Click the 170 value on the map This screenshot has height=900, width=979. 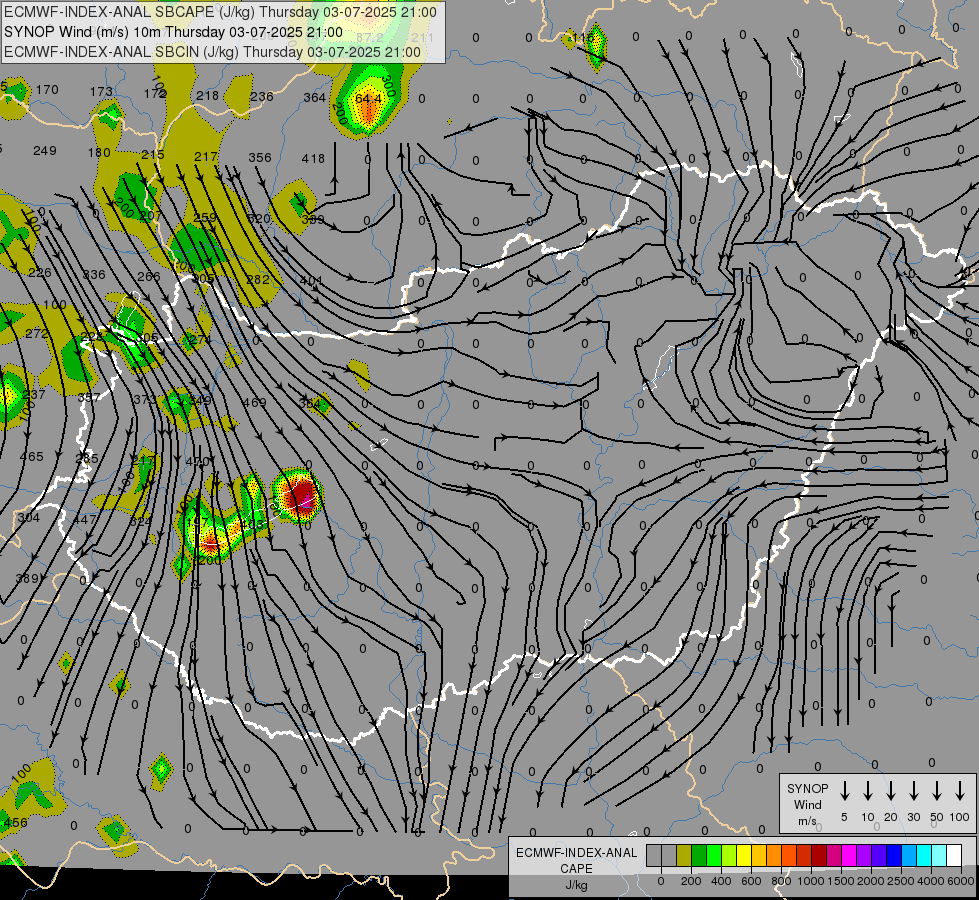point(47,89)
